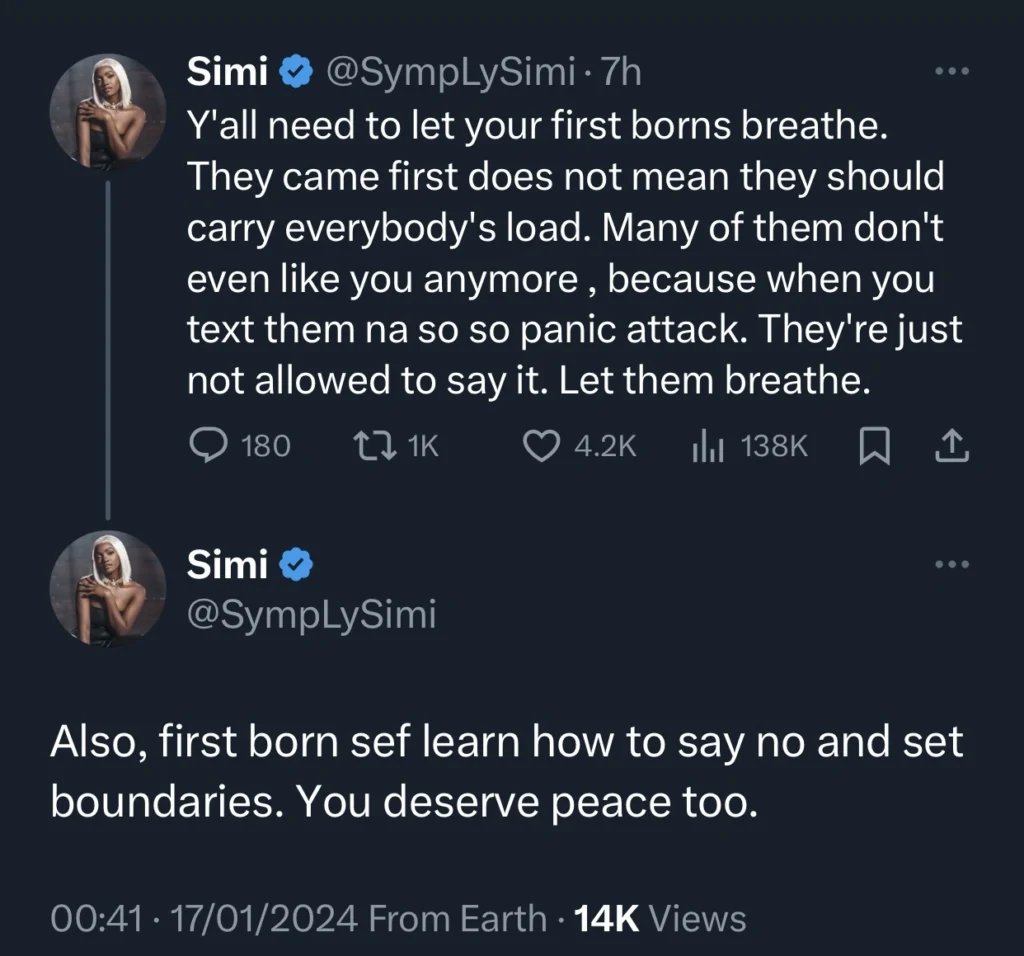Screen dimensions: 1024x956
Task: Click the reply comment icon on first tweet
Action: [208, 445]
